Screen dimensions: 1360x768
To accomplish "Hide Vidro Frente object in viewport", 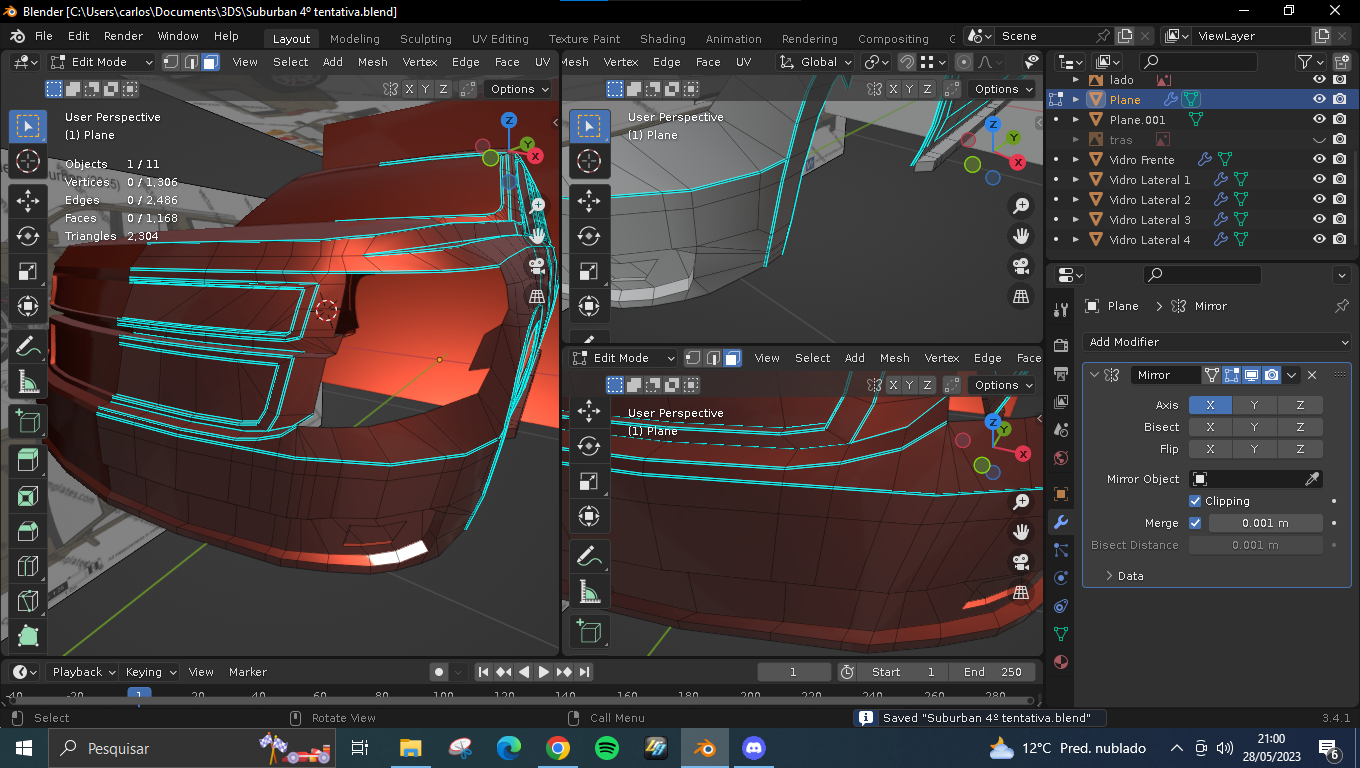I will coord(1319,159).
